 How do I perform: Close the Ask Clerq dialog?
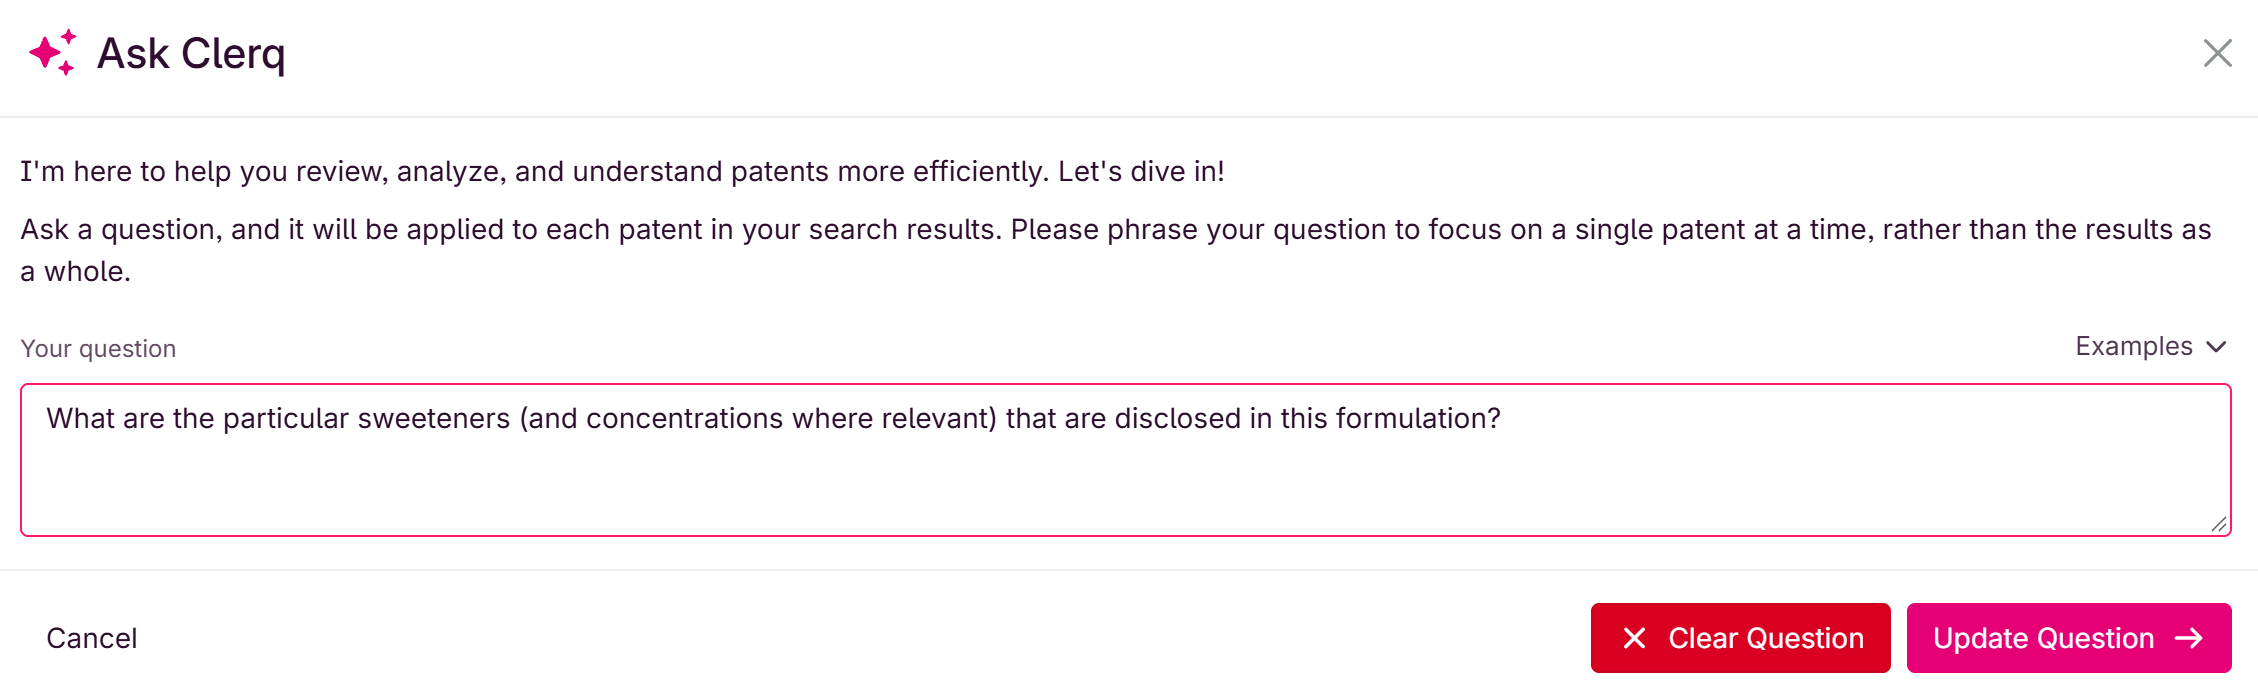2217,53
